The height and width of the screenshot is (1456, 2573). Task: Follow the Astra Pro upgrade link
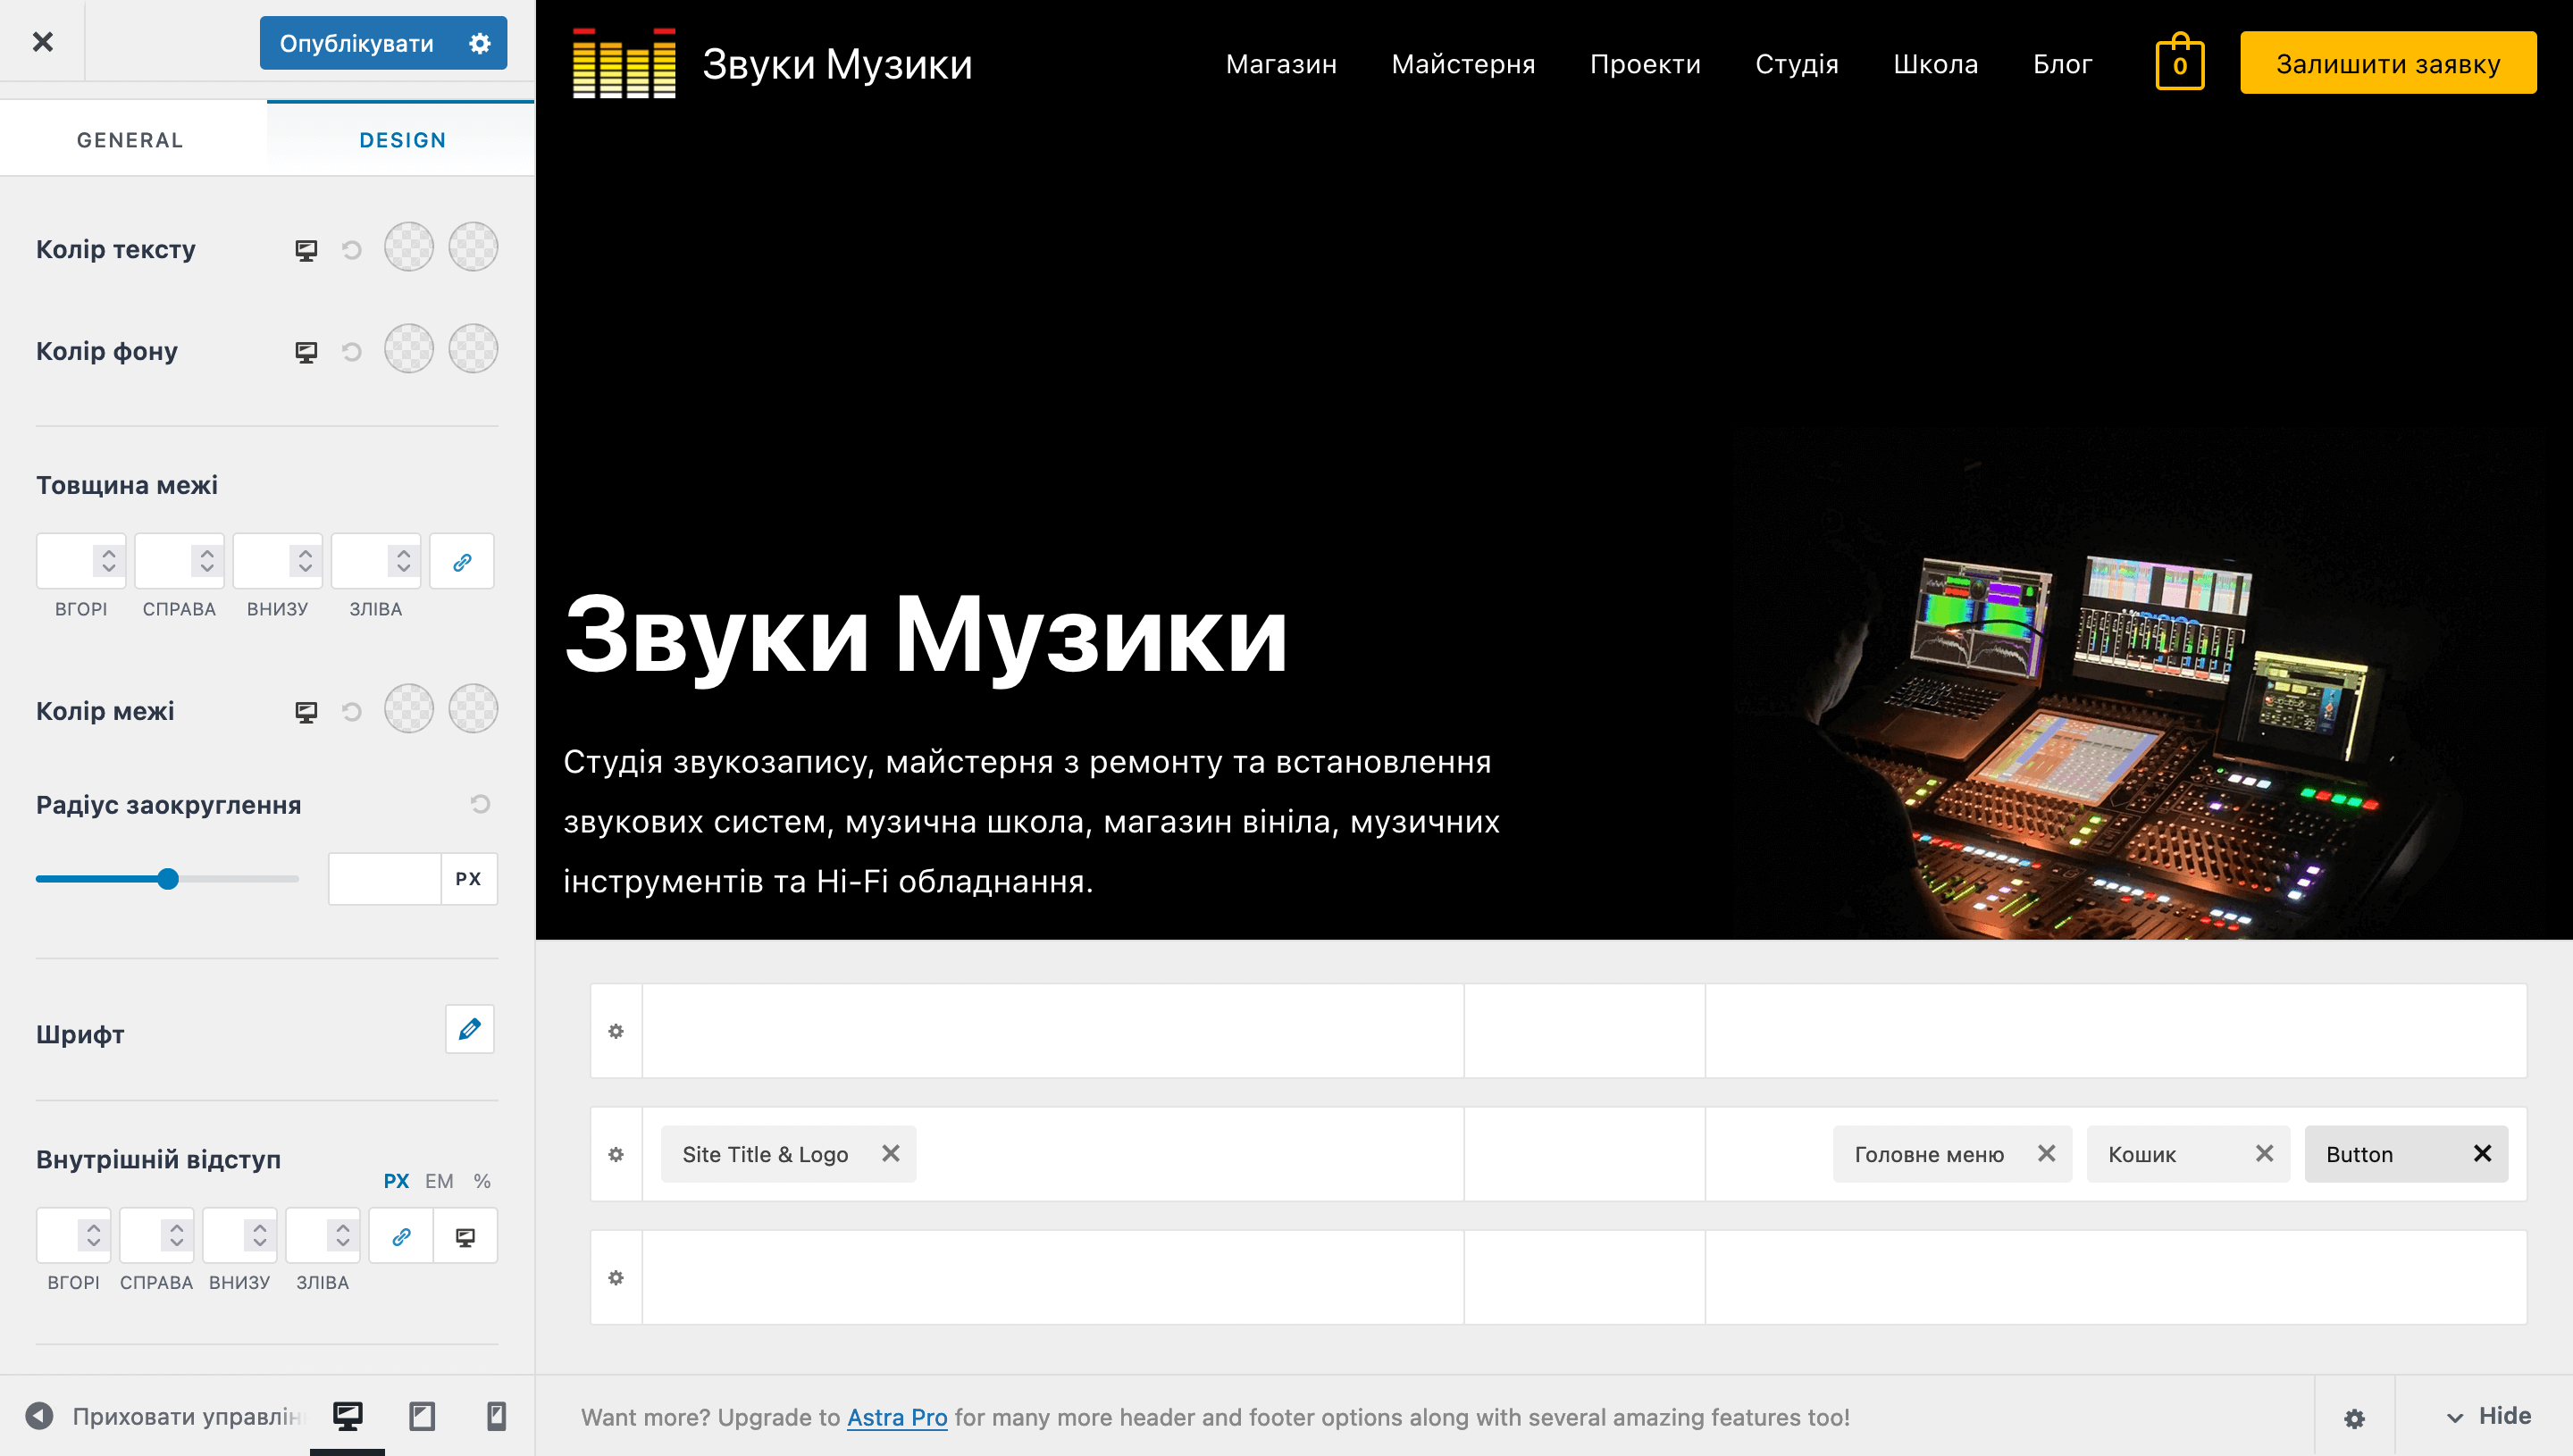[x=897, y=1417]
